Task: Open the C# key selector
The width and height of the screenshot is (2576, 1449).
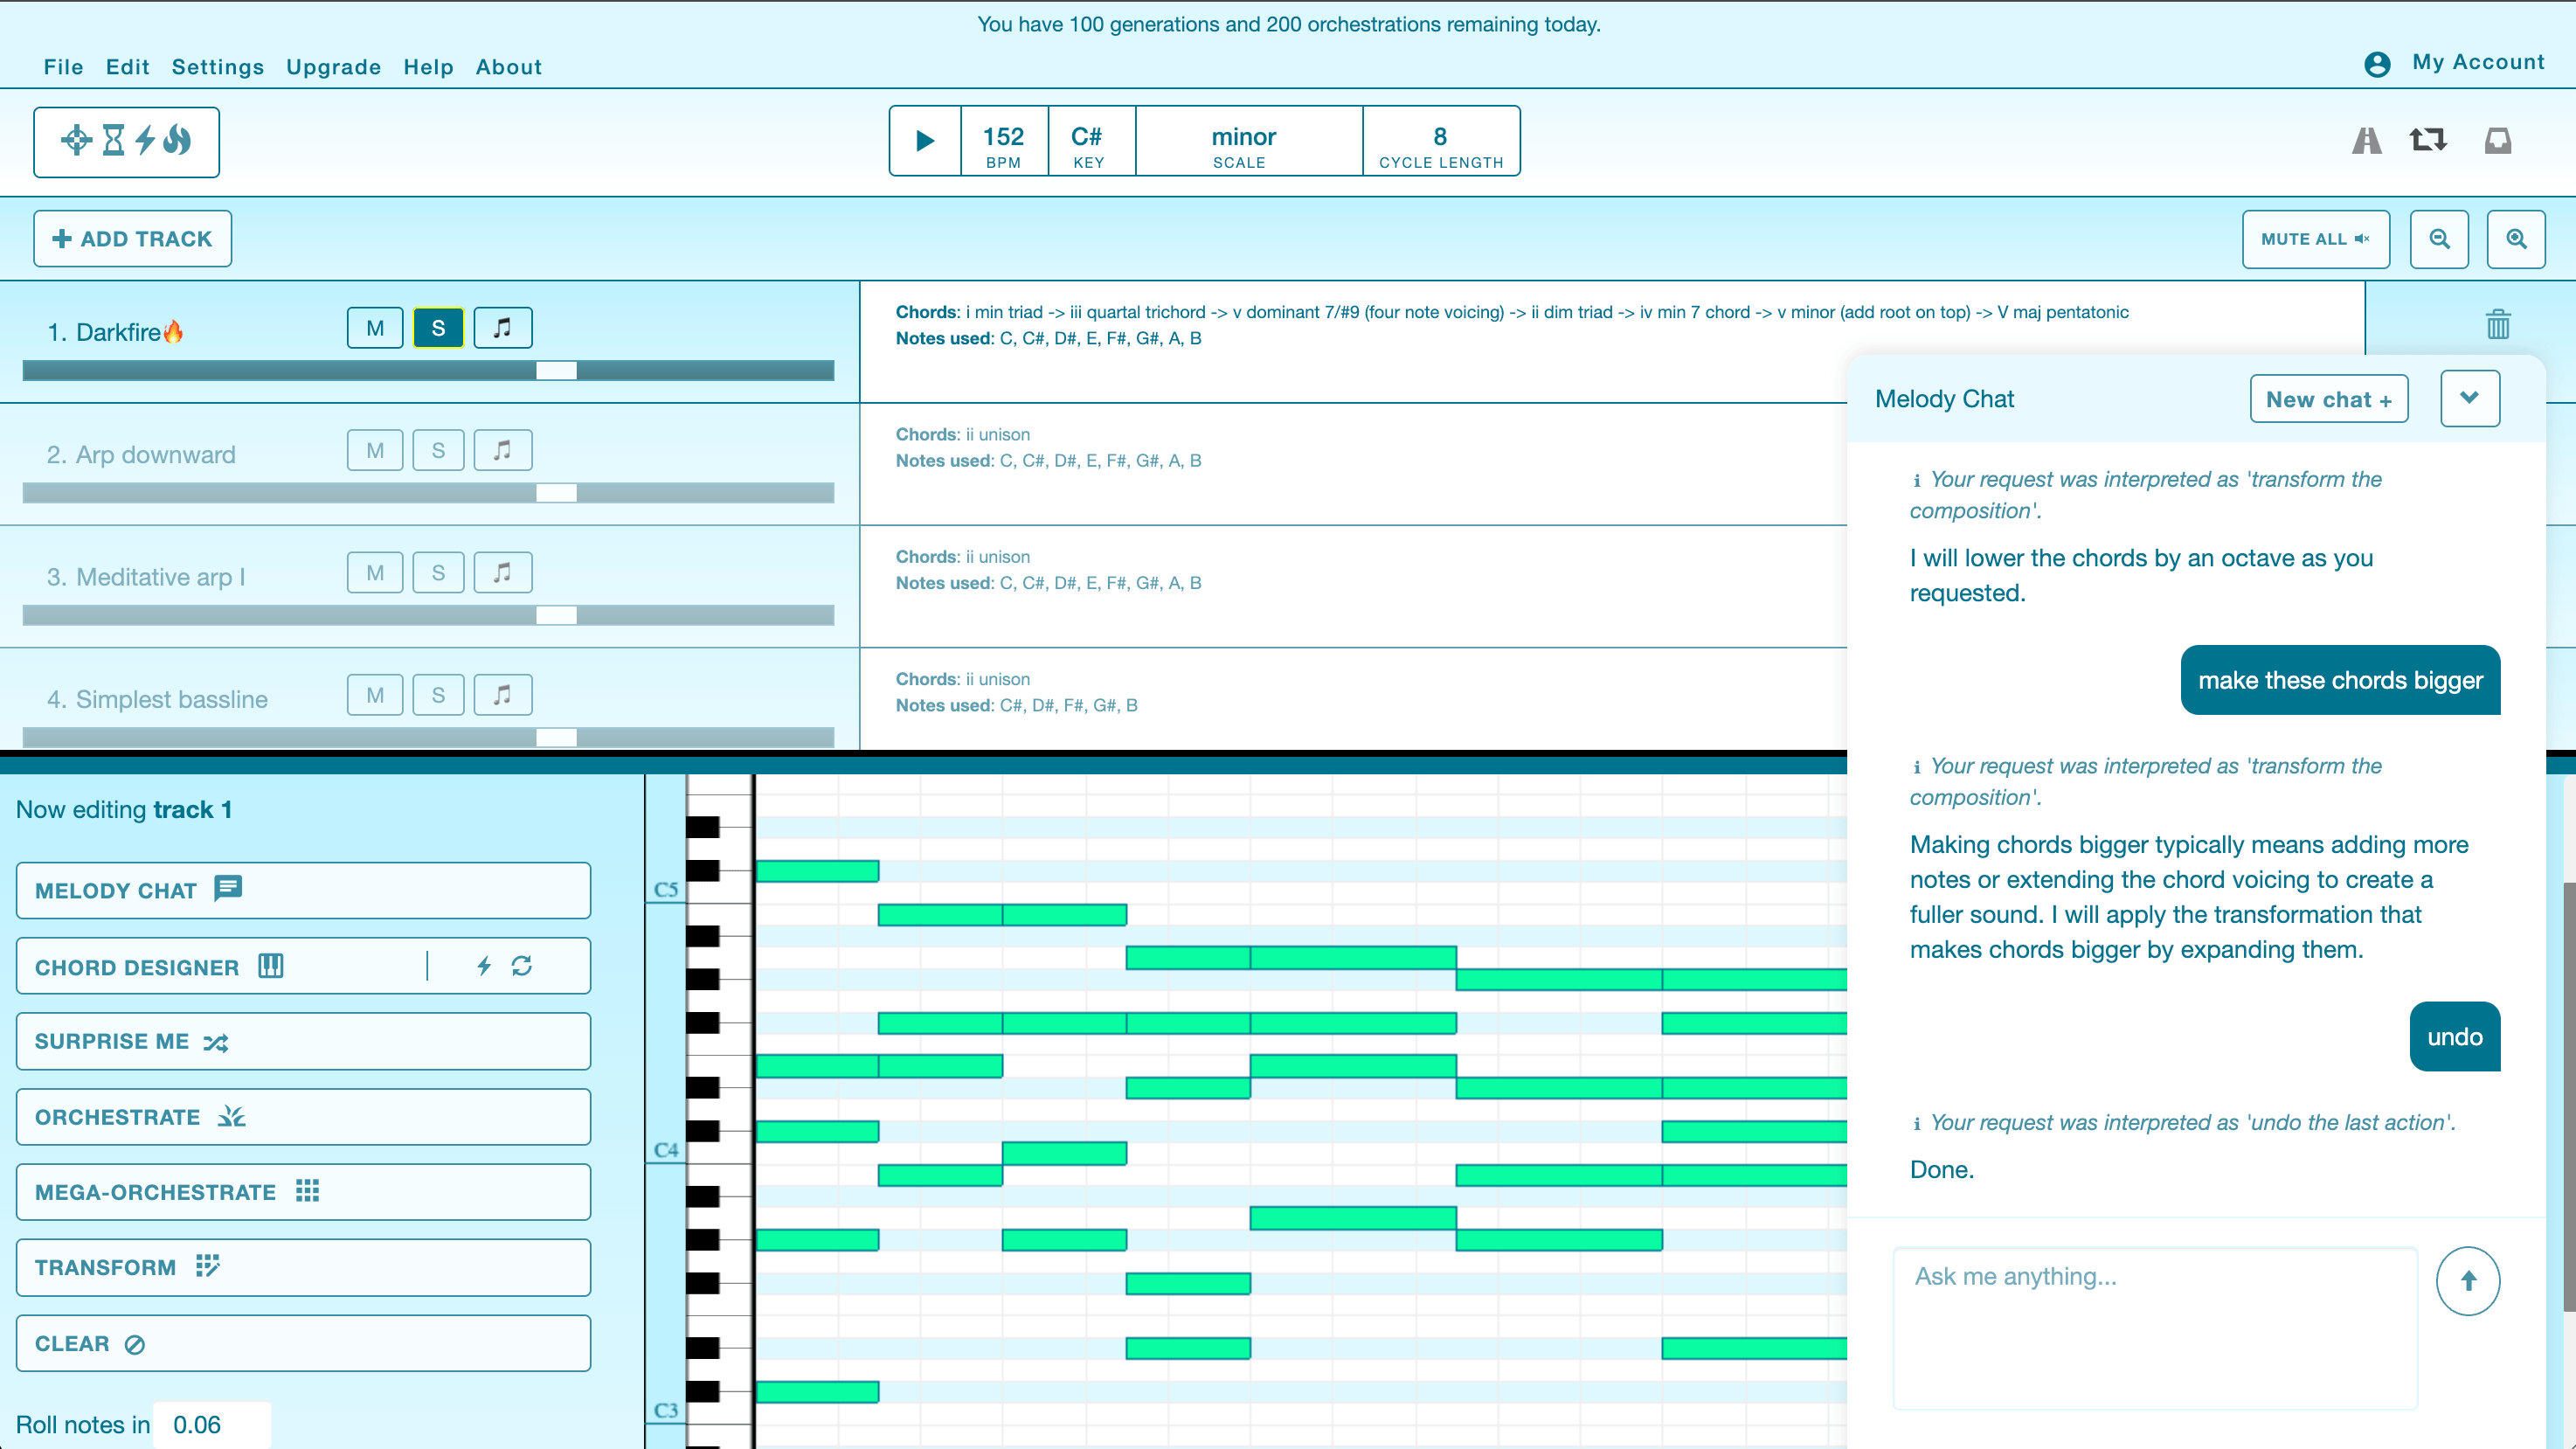Action: click(x=1088, y=141)
